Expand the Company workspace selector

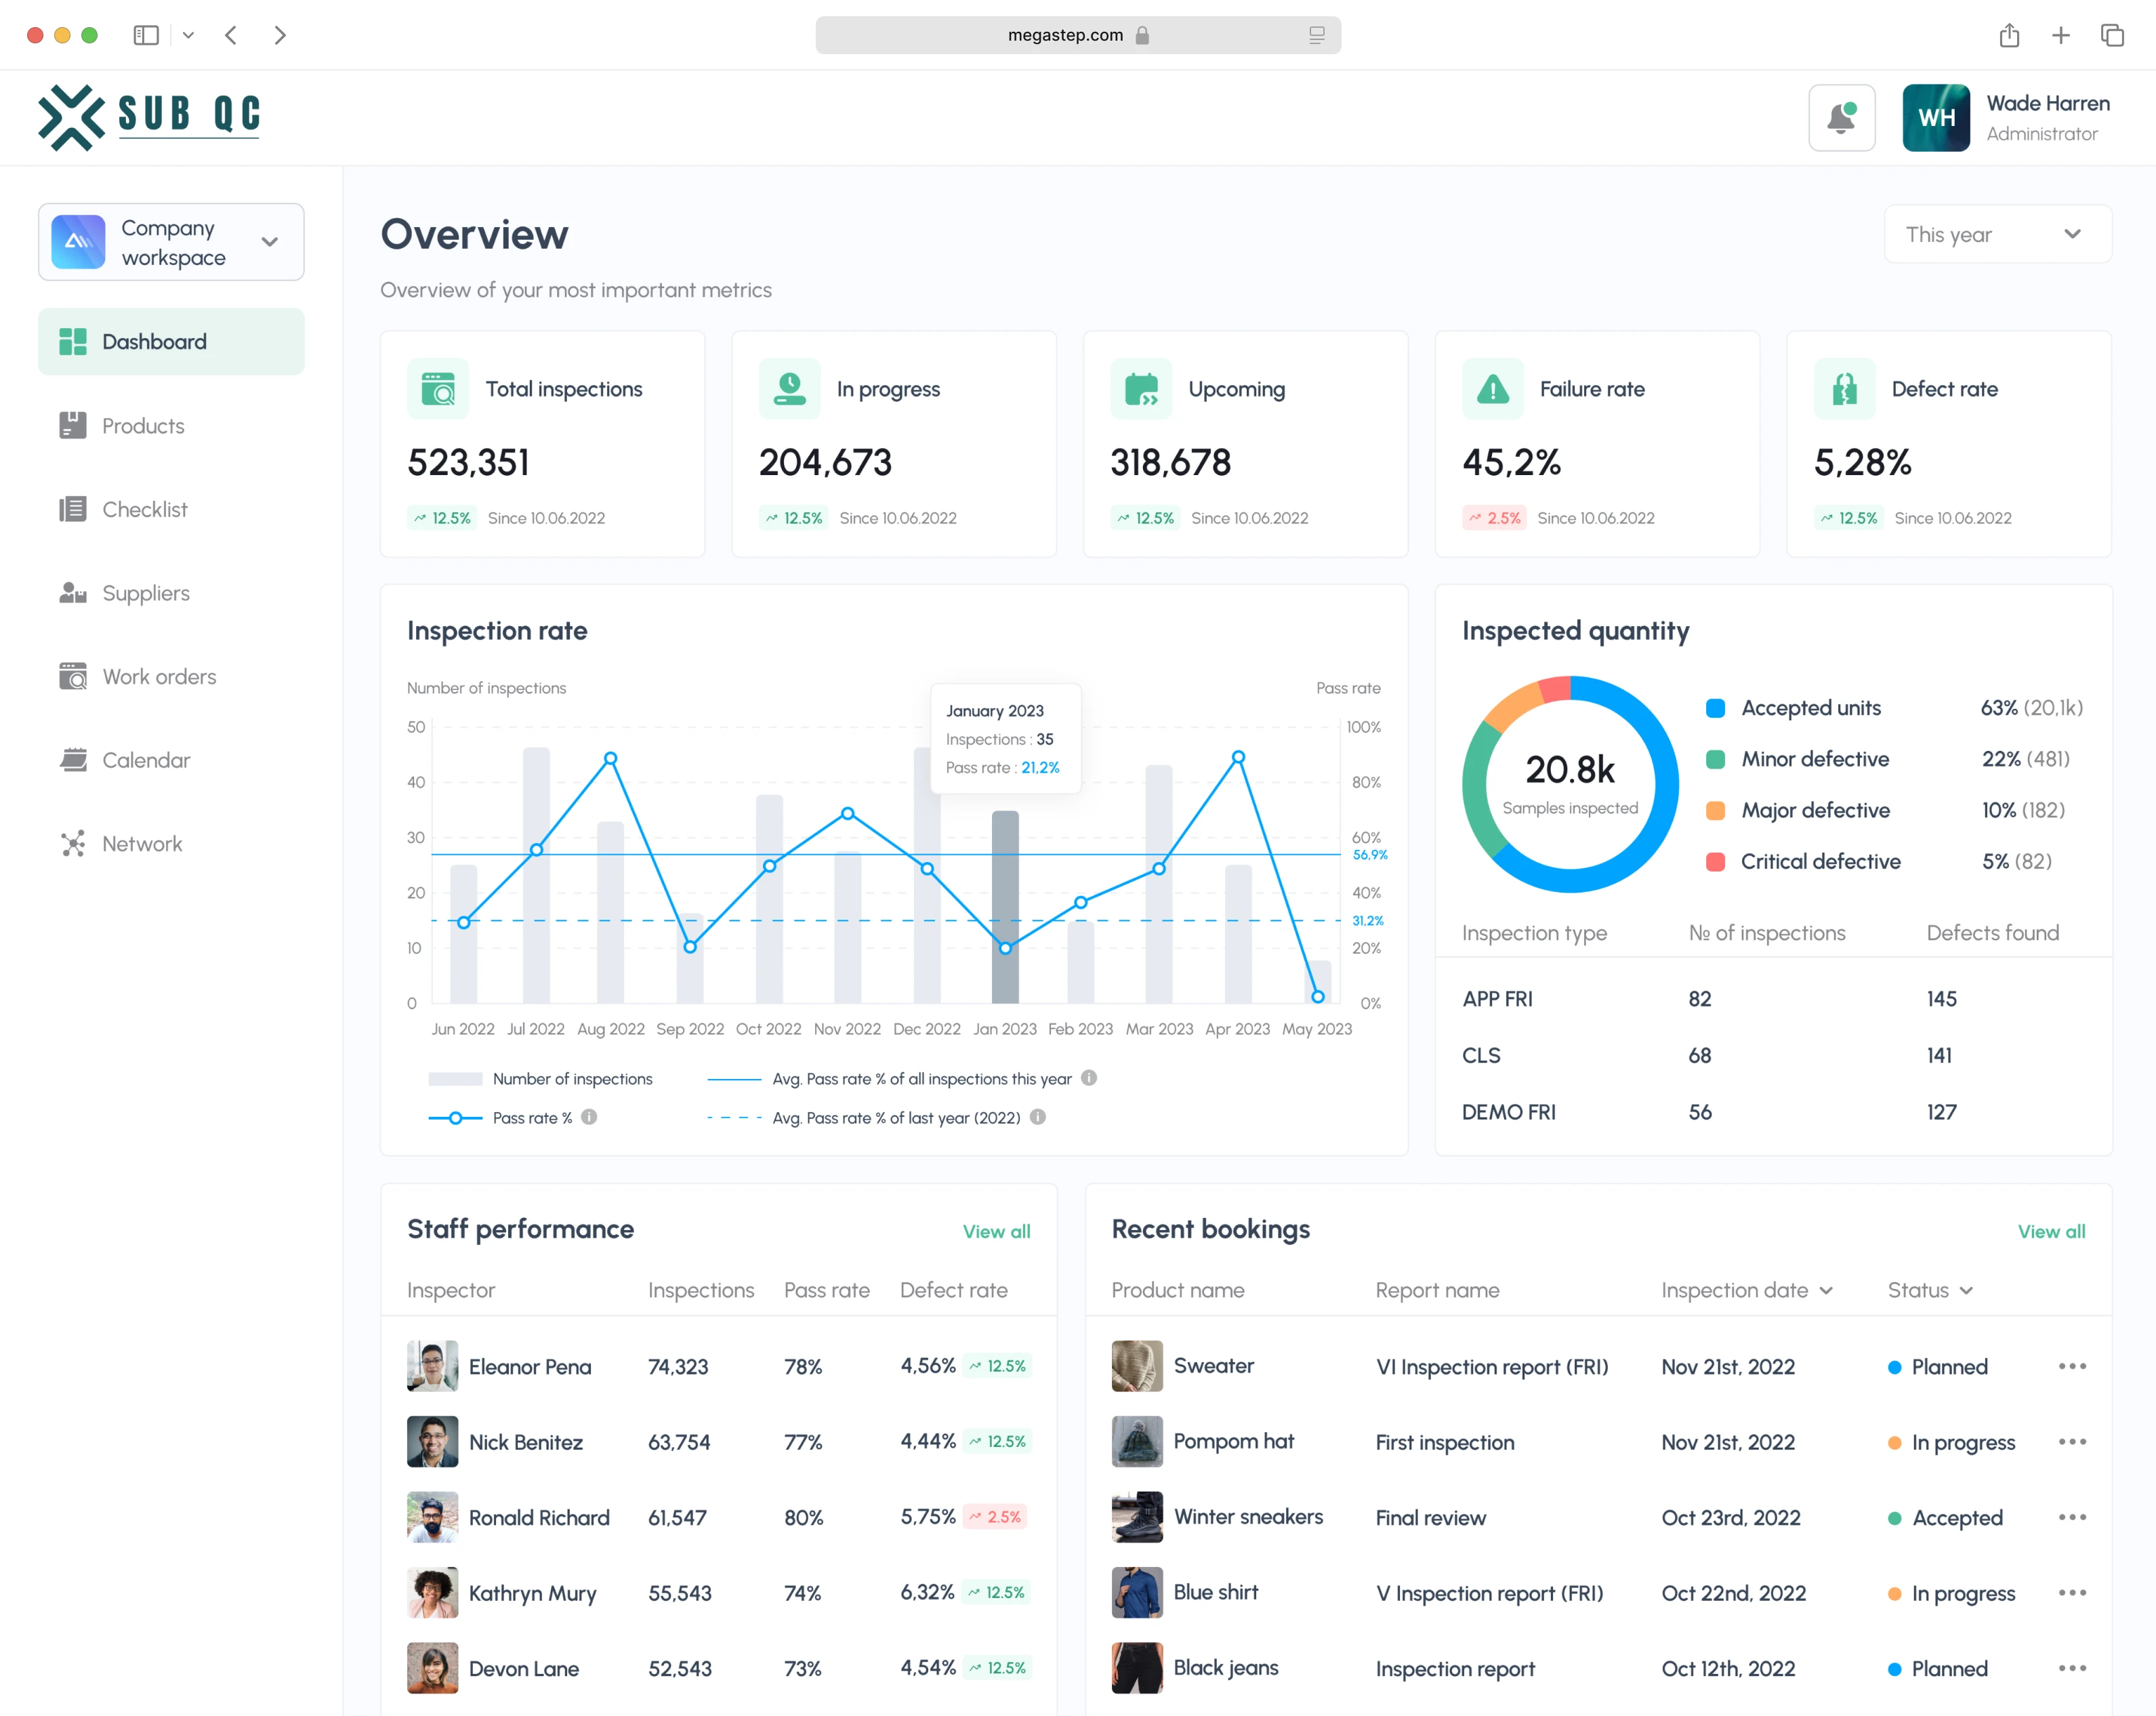(x=171, y=243)
